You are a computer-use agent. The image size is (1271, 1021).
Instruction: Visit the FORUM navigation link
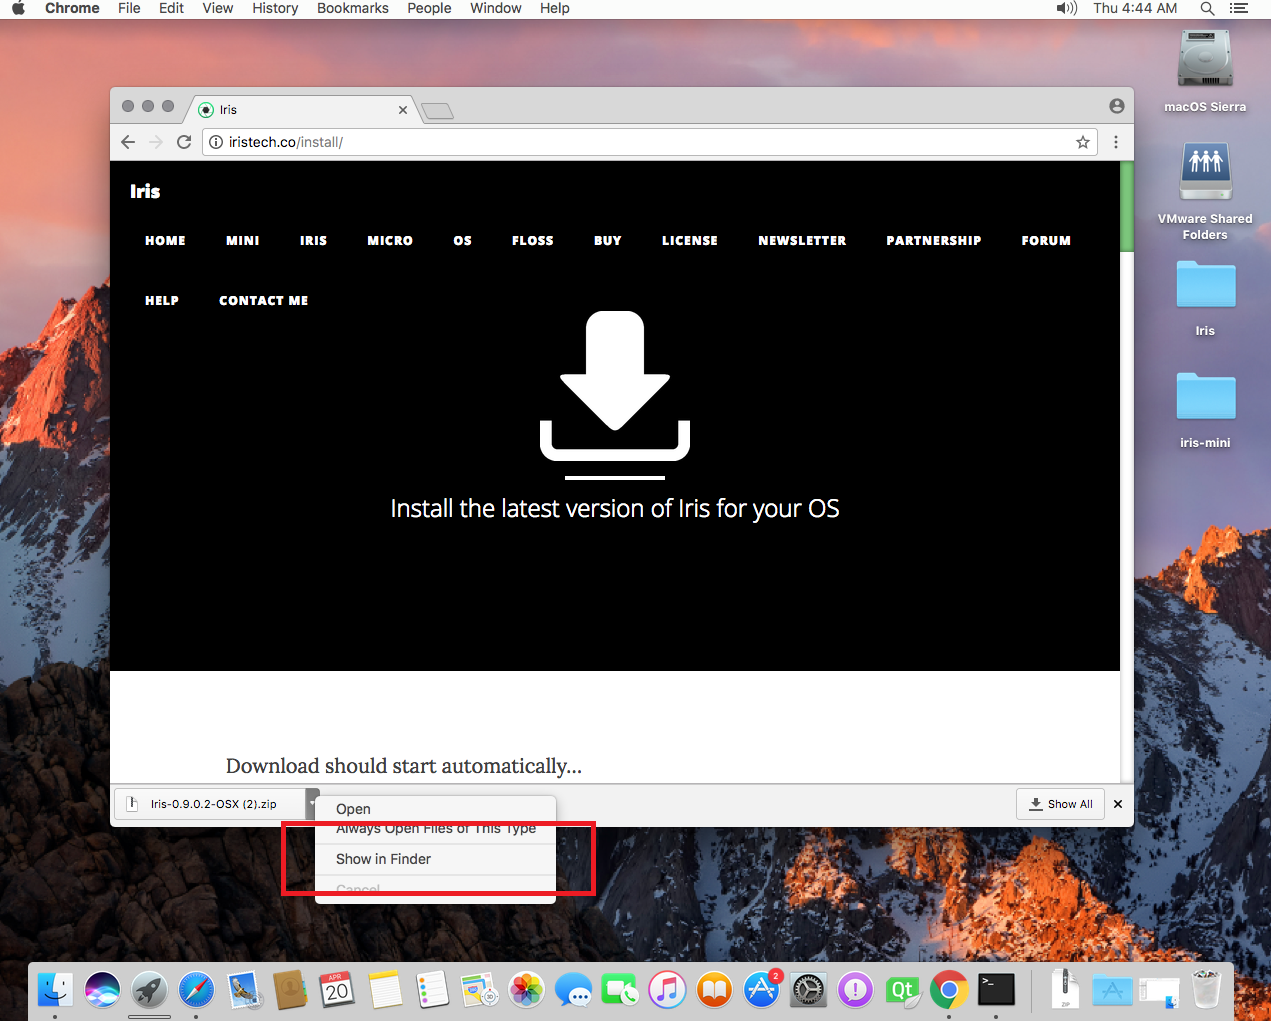1046,241
